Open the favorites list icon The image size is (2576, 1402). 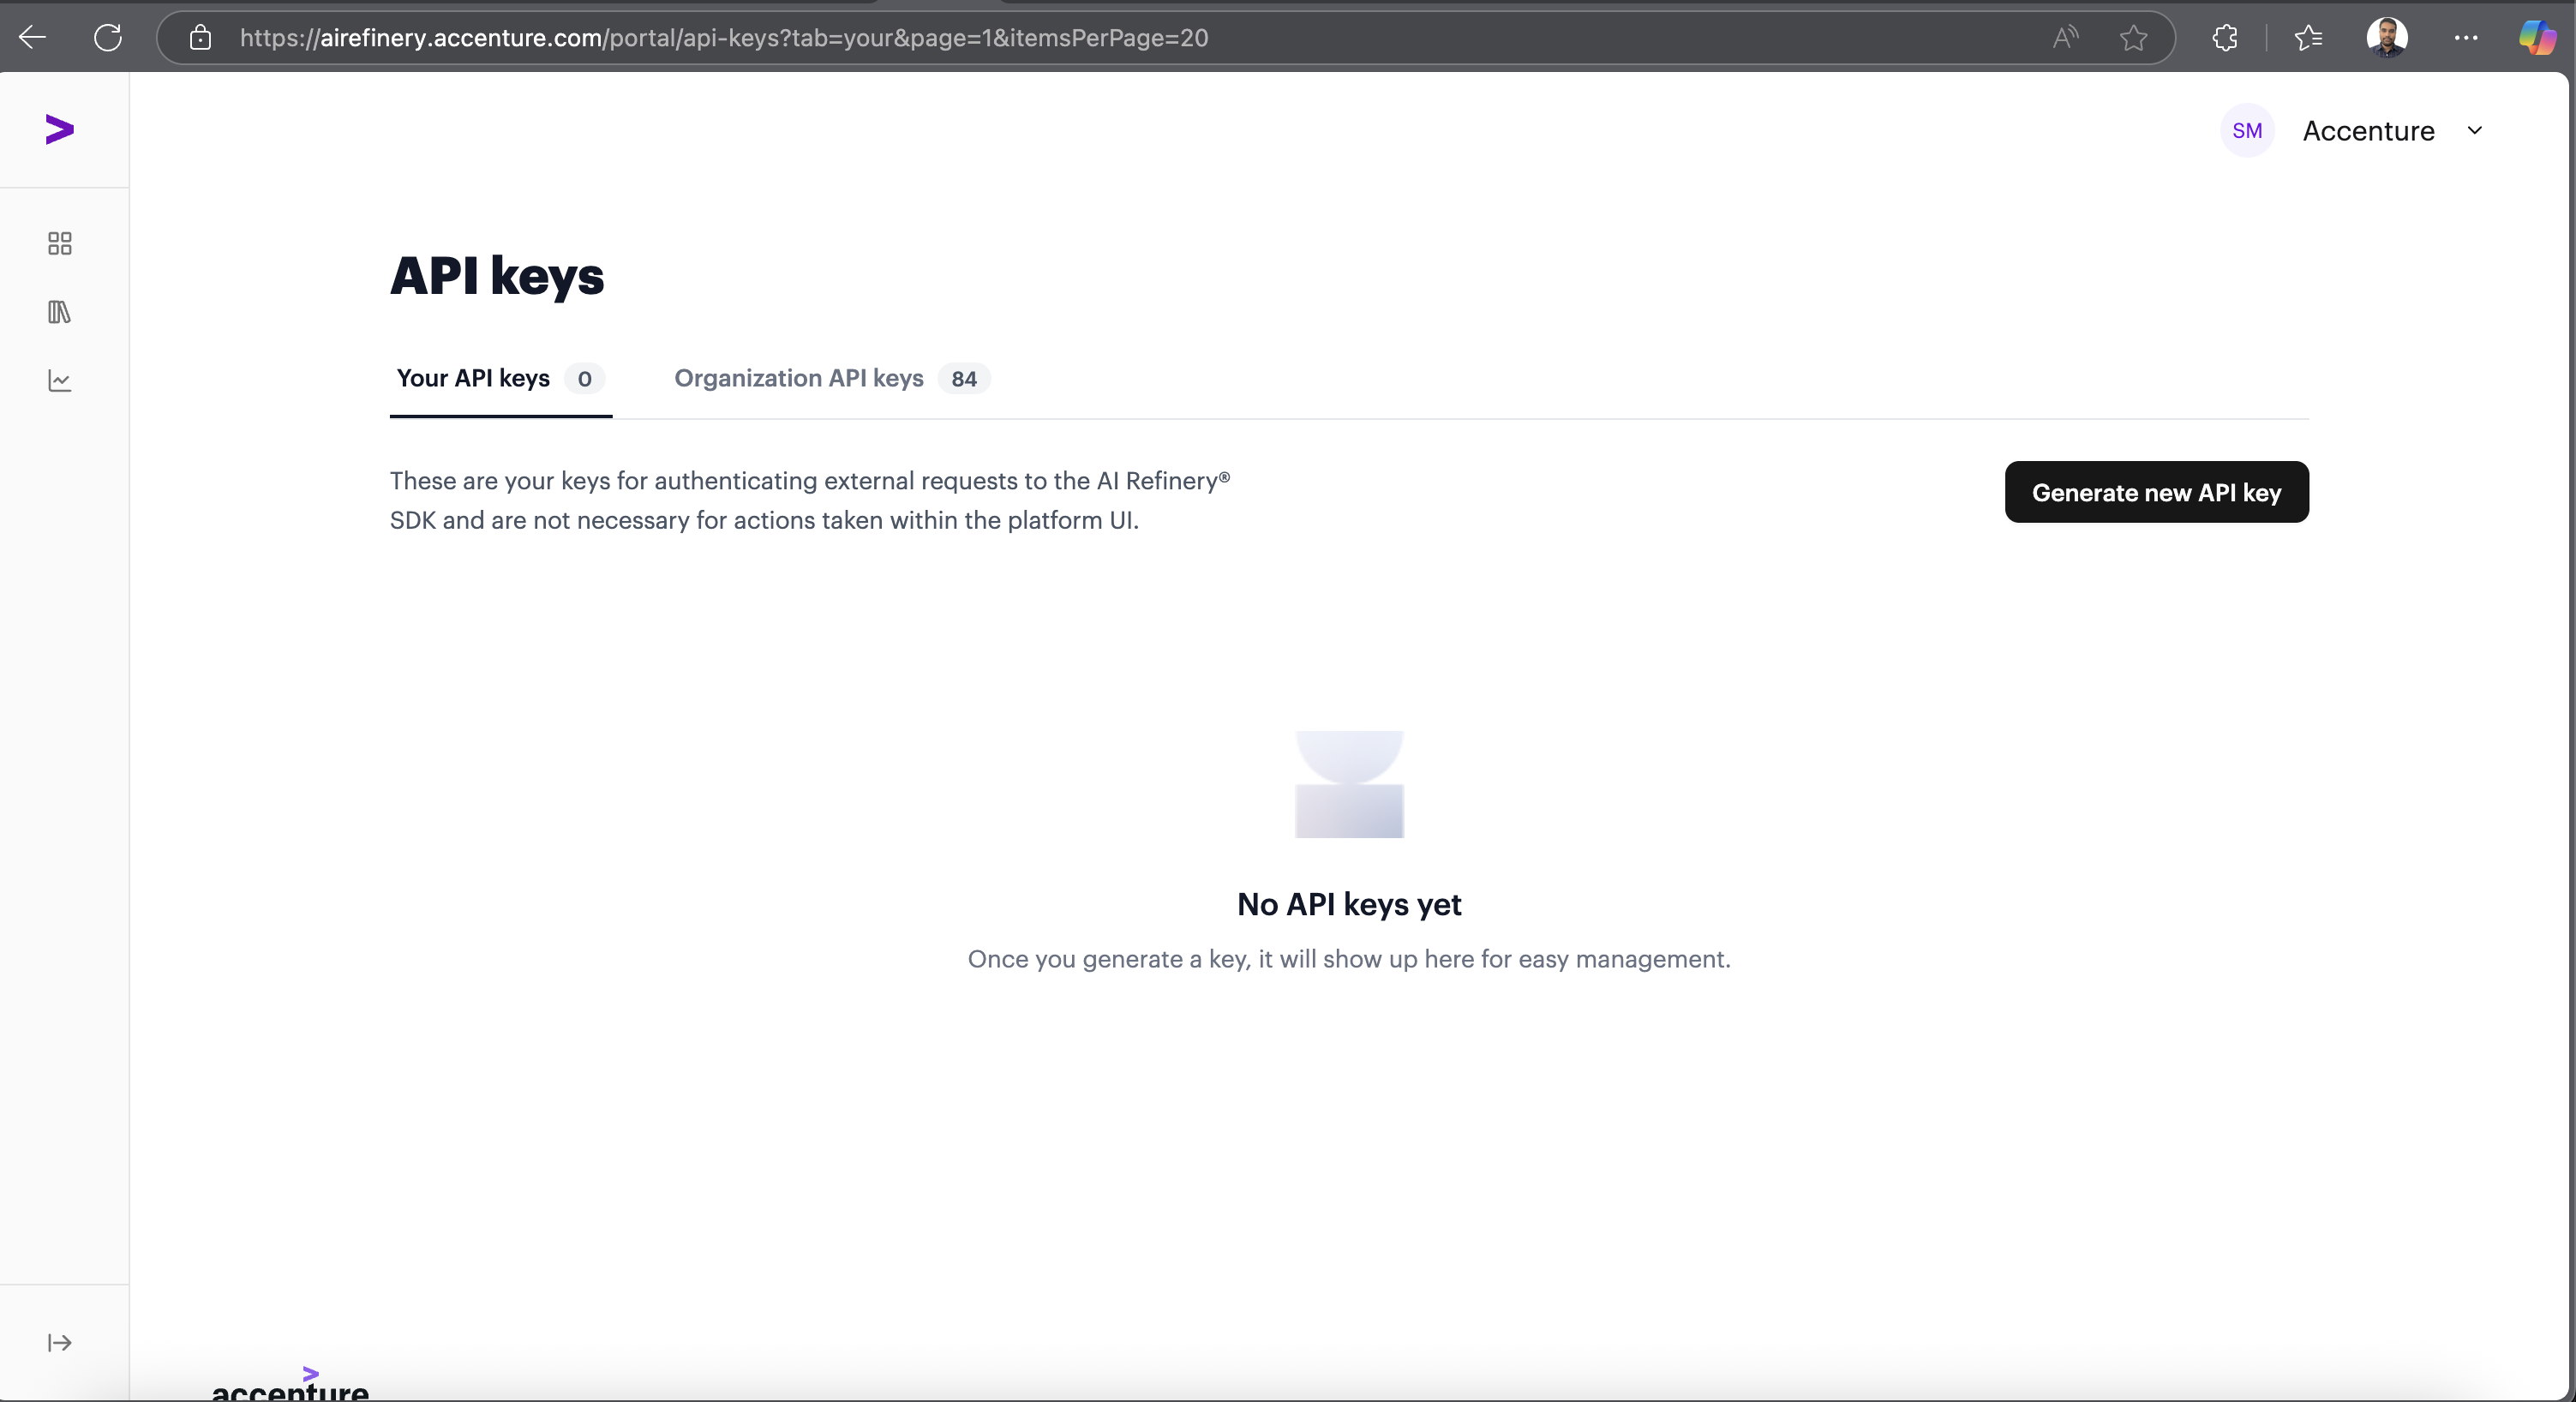coord(2308,38)
